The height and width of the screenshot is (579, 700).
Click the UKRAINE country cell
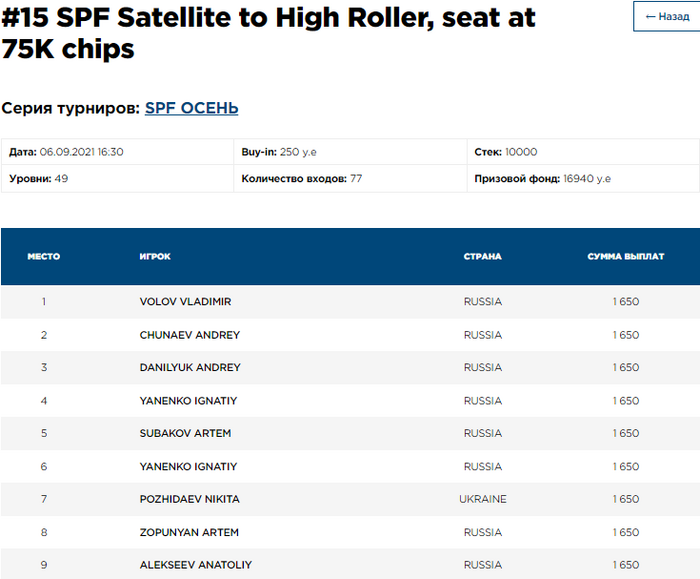tap(483, 499)
